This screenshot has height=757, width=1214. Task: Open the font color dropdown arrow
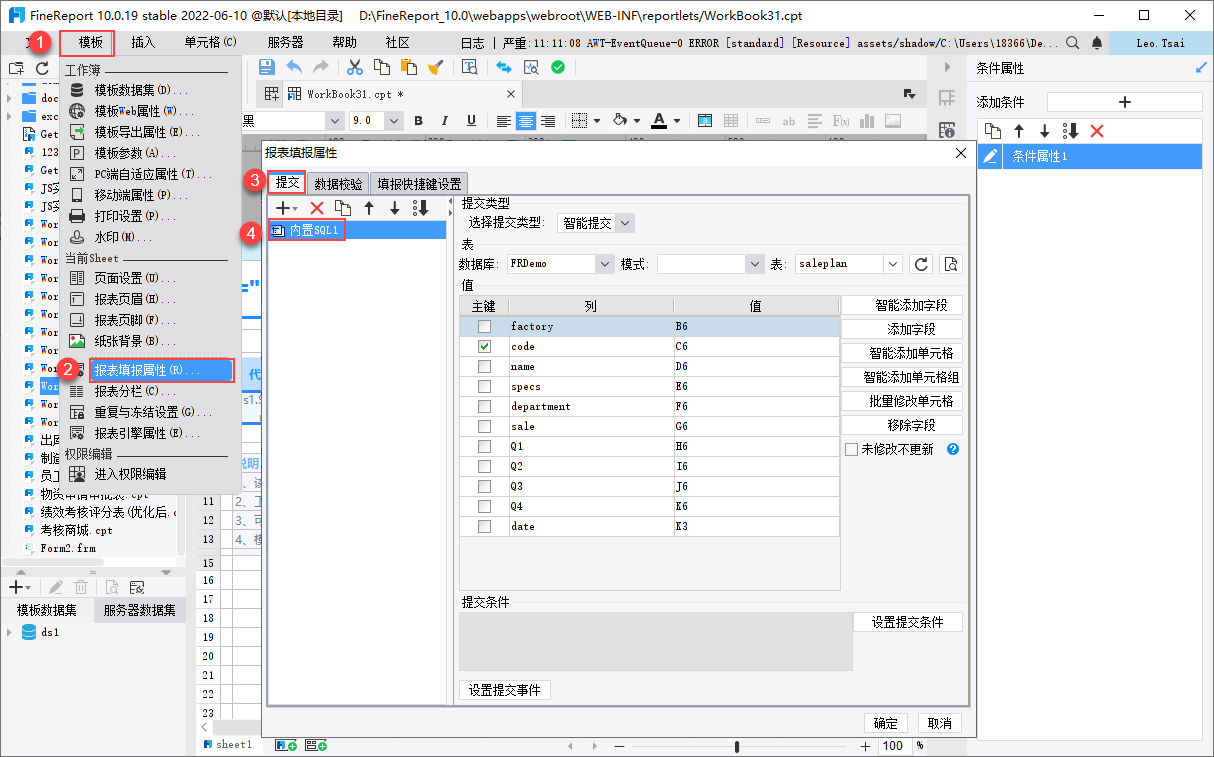coord(677,121)
